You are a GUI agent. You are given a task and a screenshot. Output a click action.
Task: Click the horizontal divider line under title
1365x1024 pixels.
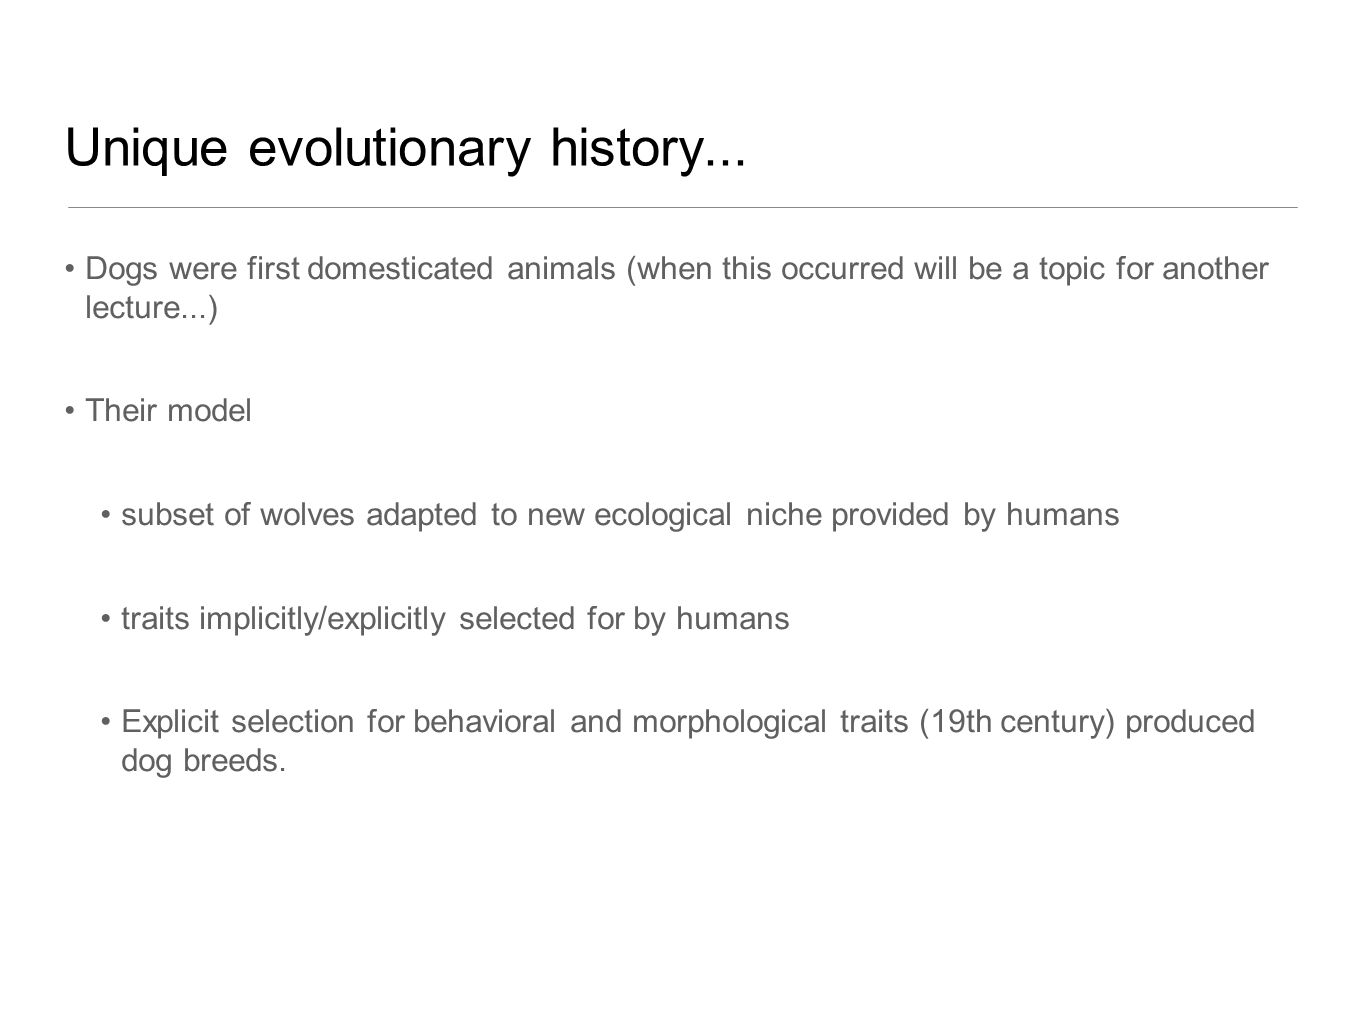tap(682, 207)
